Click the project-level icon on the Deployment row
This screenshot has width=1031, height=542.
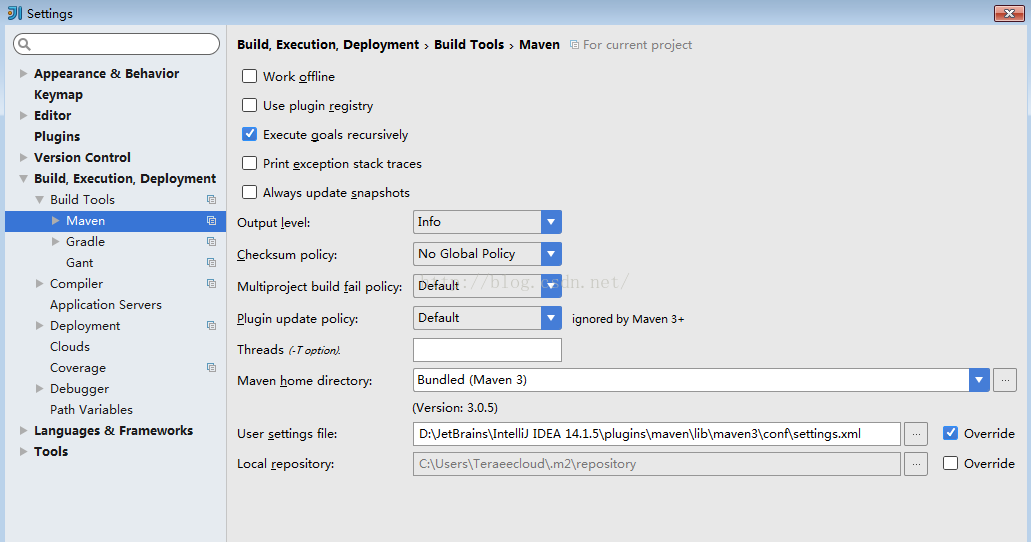(x=211, y=326)
